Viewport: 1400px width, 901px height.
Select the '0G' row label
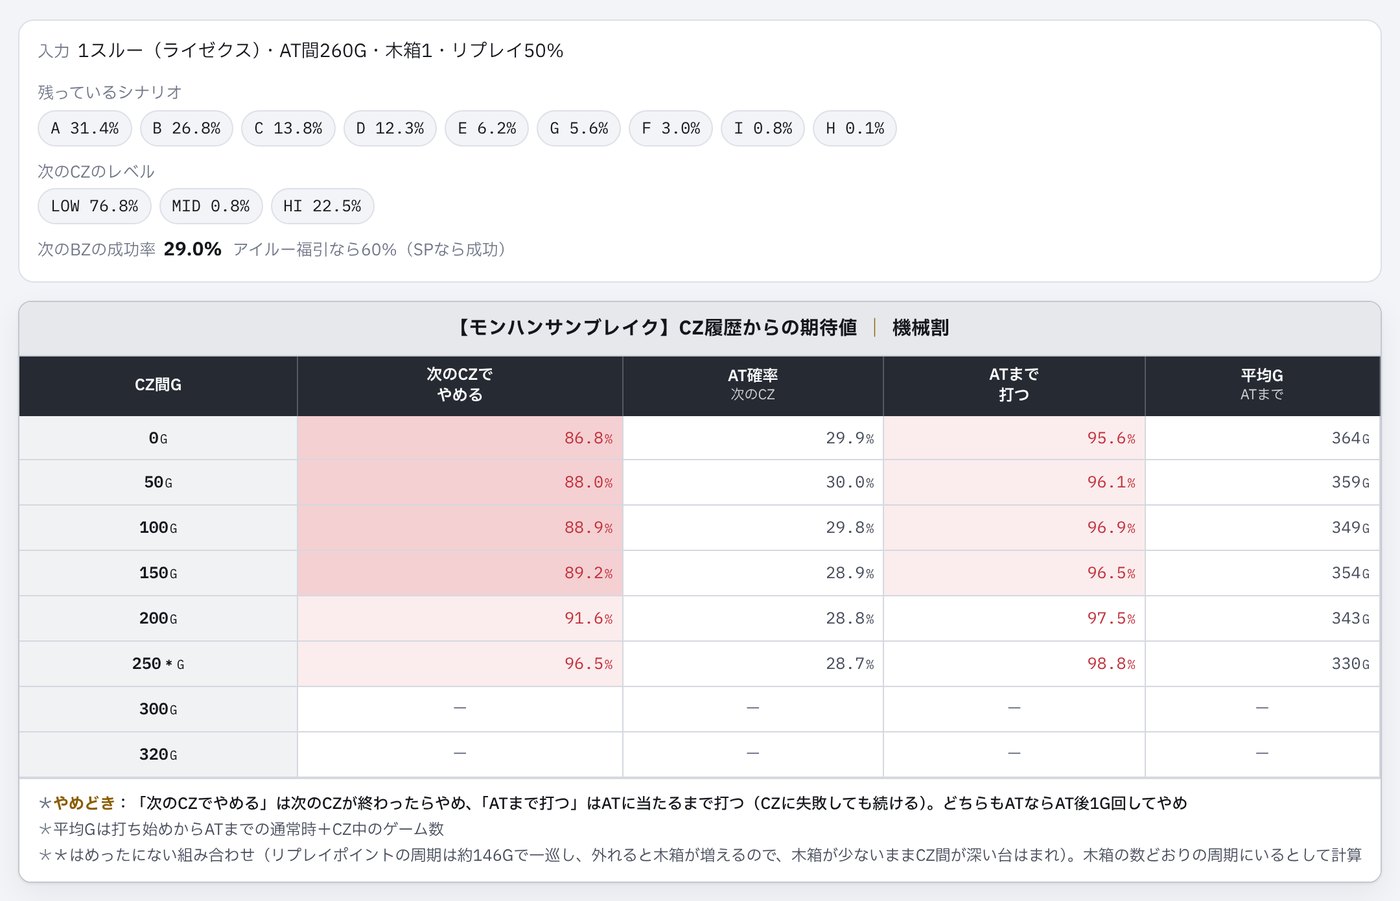coord(158,438)
